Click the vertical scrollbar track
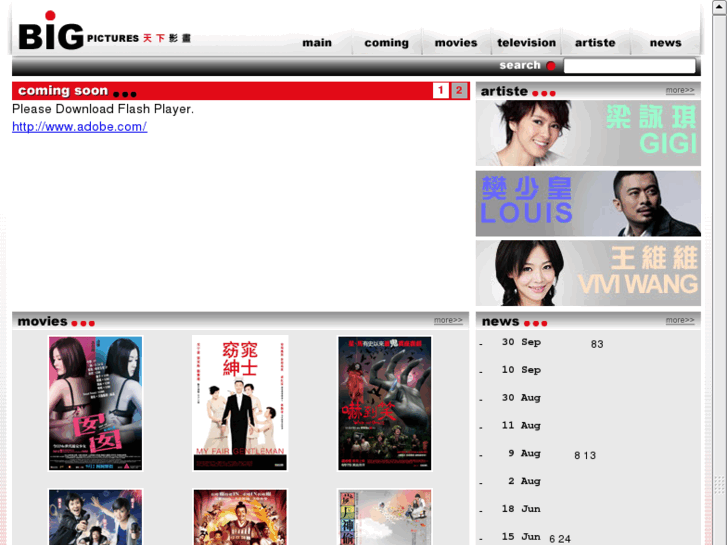This screenshot has width=727, height=545. [x=720, y=278]
